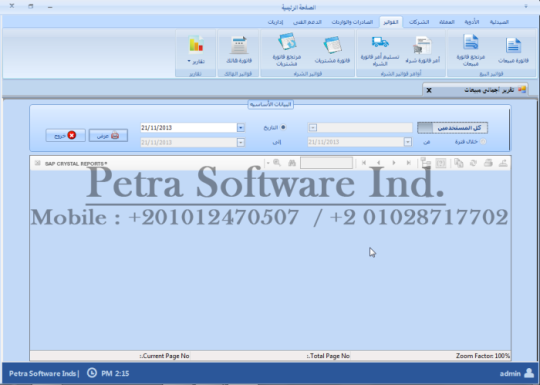The height and width of the screenshot is (385, 540).
Task: Open the active 21/11/2013 date picker dropdown
Action: [241, 128]
